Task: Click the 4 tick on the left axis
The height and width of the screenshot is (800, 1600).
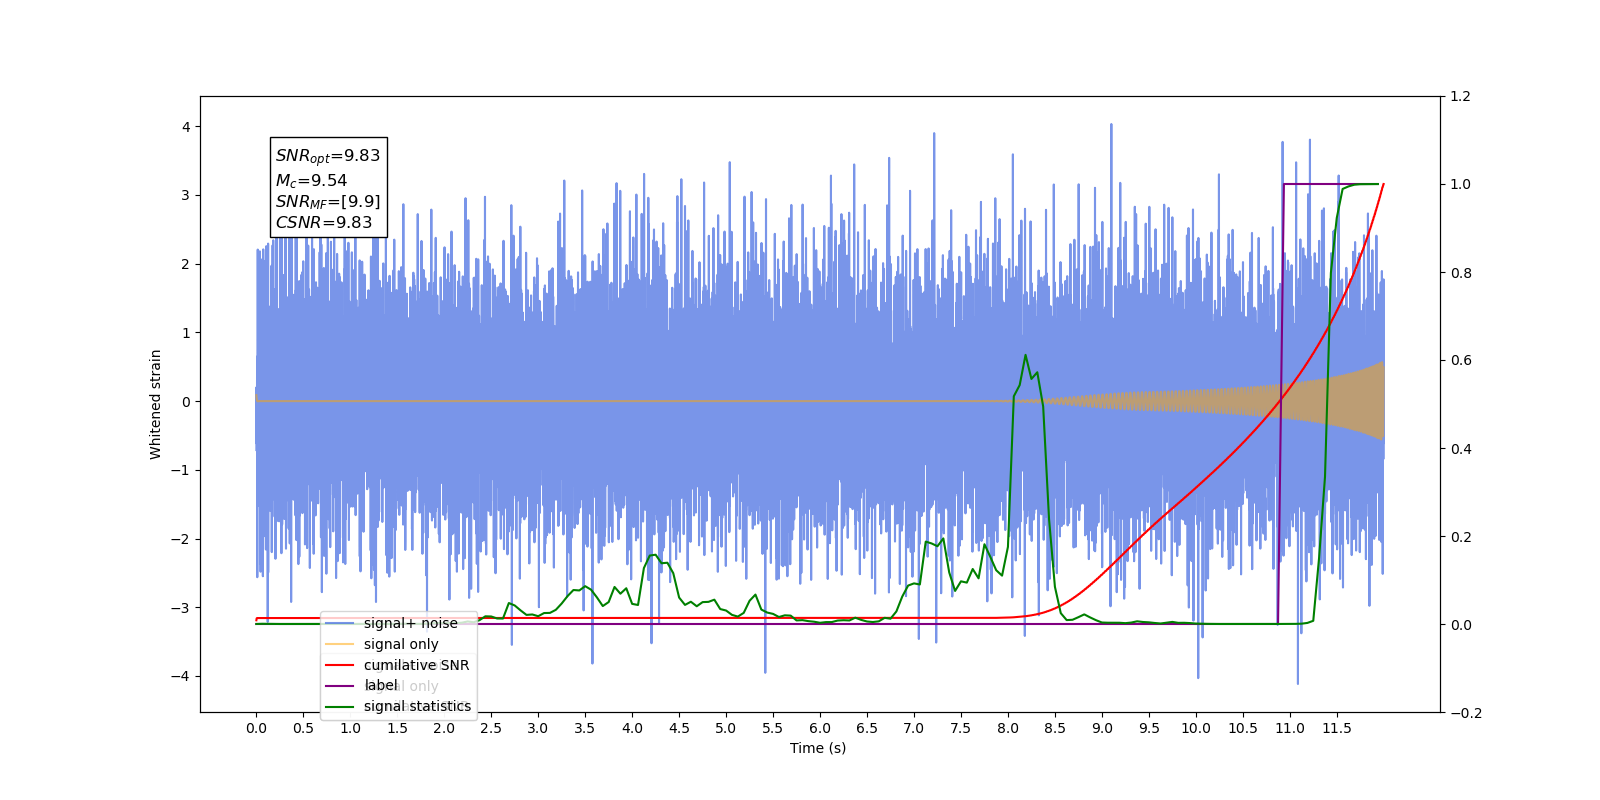Action: coord(186,127)
